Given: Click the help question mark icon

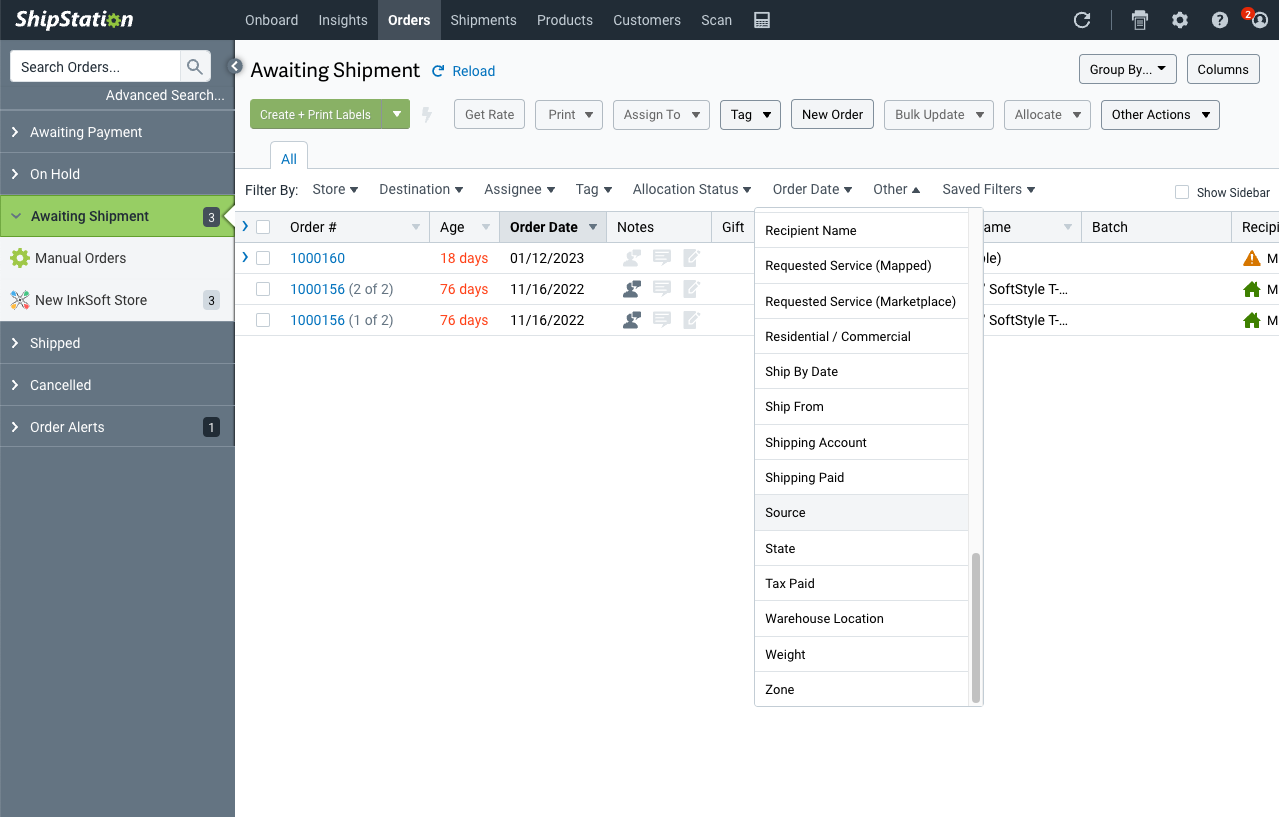Looking at the screenshot, I should [1219, 19].
